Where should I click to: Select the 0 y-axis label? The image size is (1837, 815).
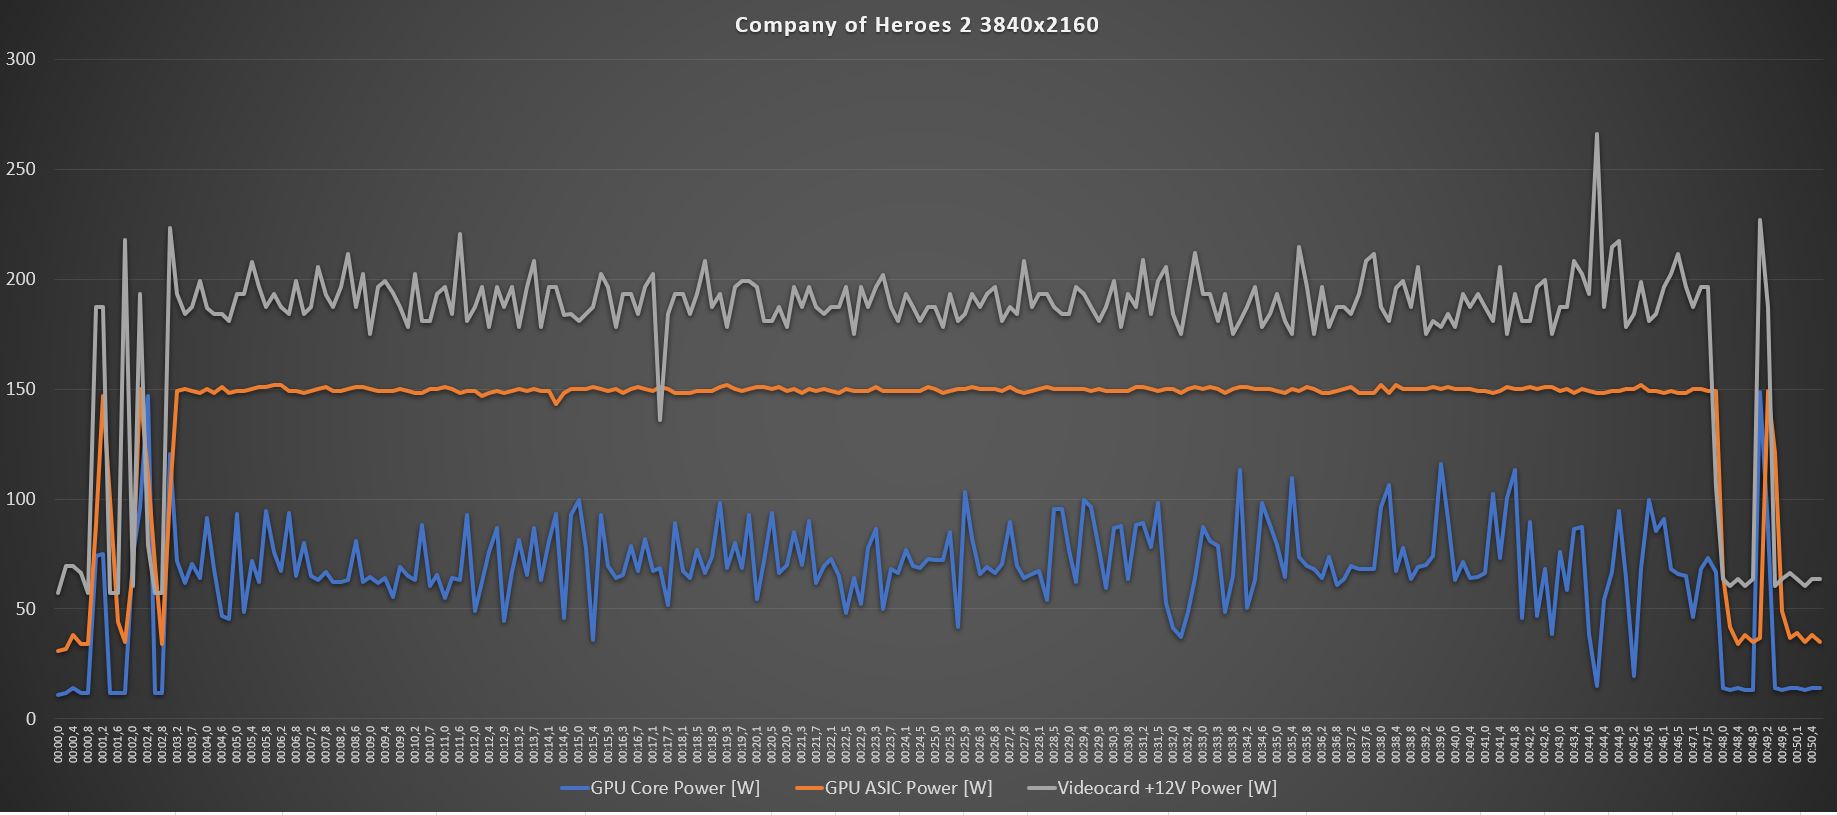[x=30, y=719]
